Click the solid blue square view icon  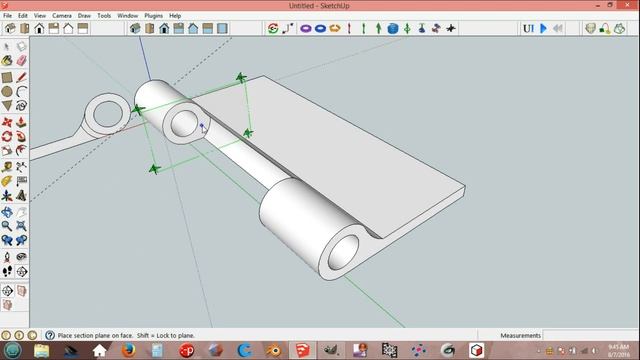(222, 28)
